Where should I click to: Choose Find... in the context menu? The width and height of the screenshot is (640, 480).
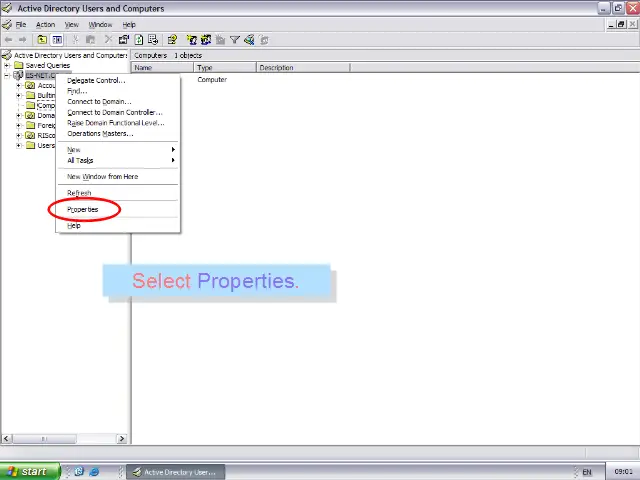point(118,91)
